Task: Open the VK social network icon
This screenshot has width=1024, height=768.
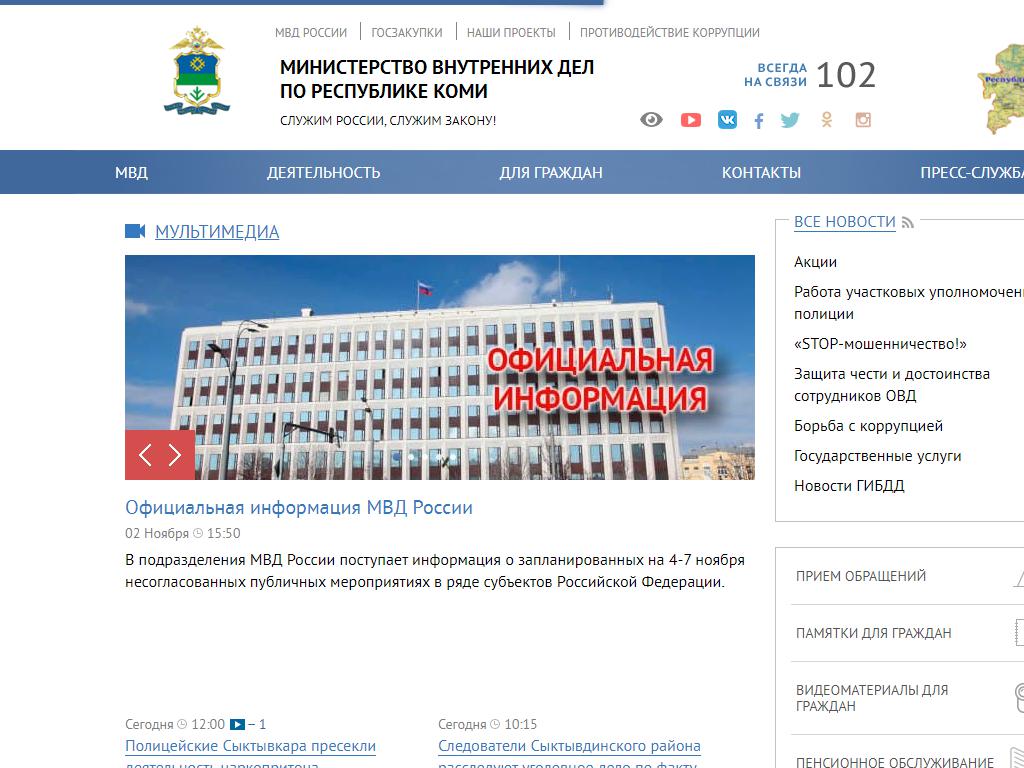Action: [727, 120]
